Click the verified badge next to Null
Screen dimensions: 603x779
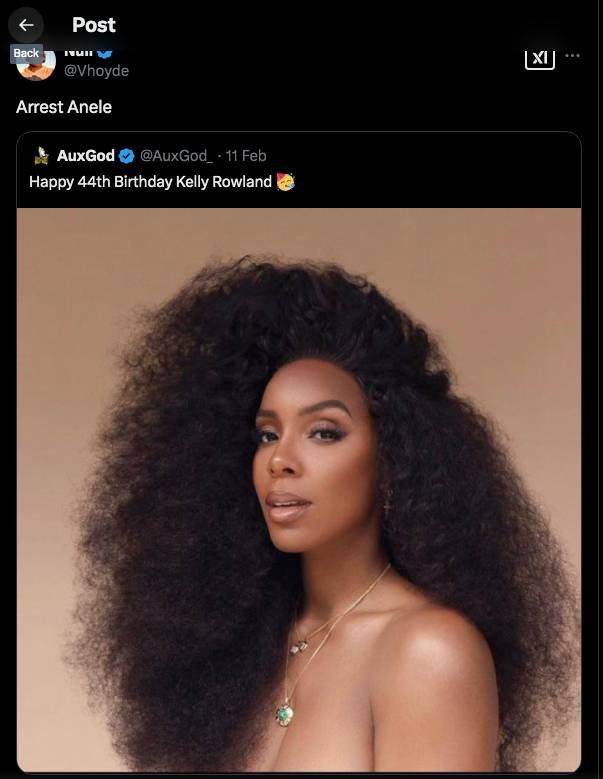pos(104,52)
